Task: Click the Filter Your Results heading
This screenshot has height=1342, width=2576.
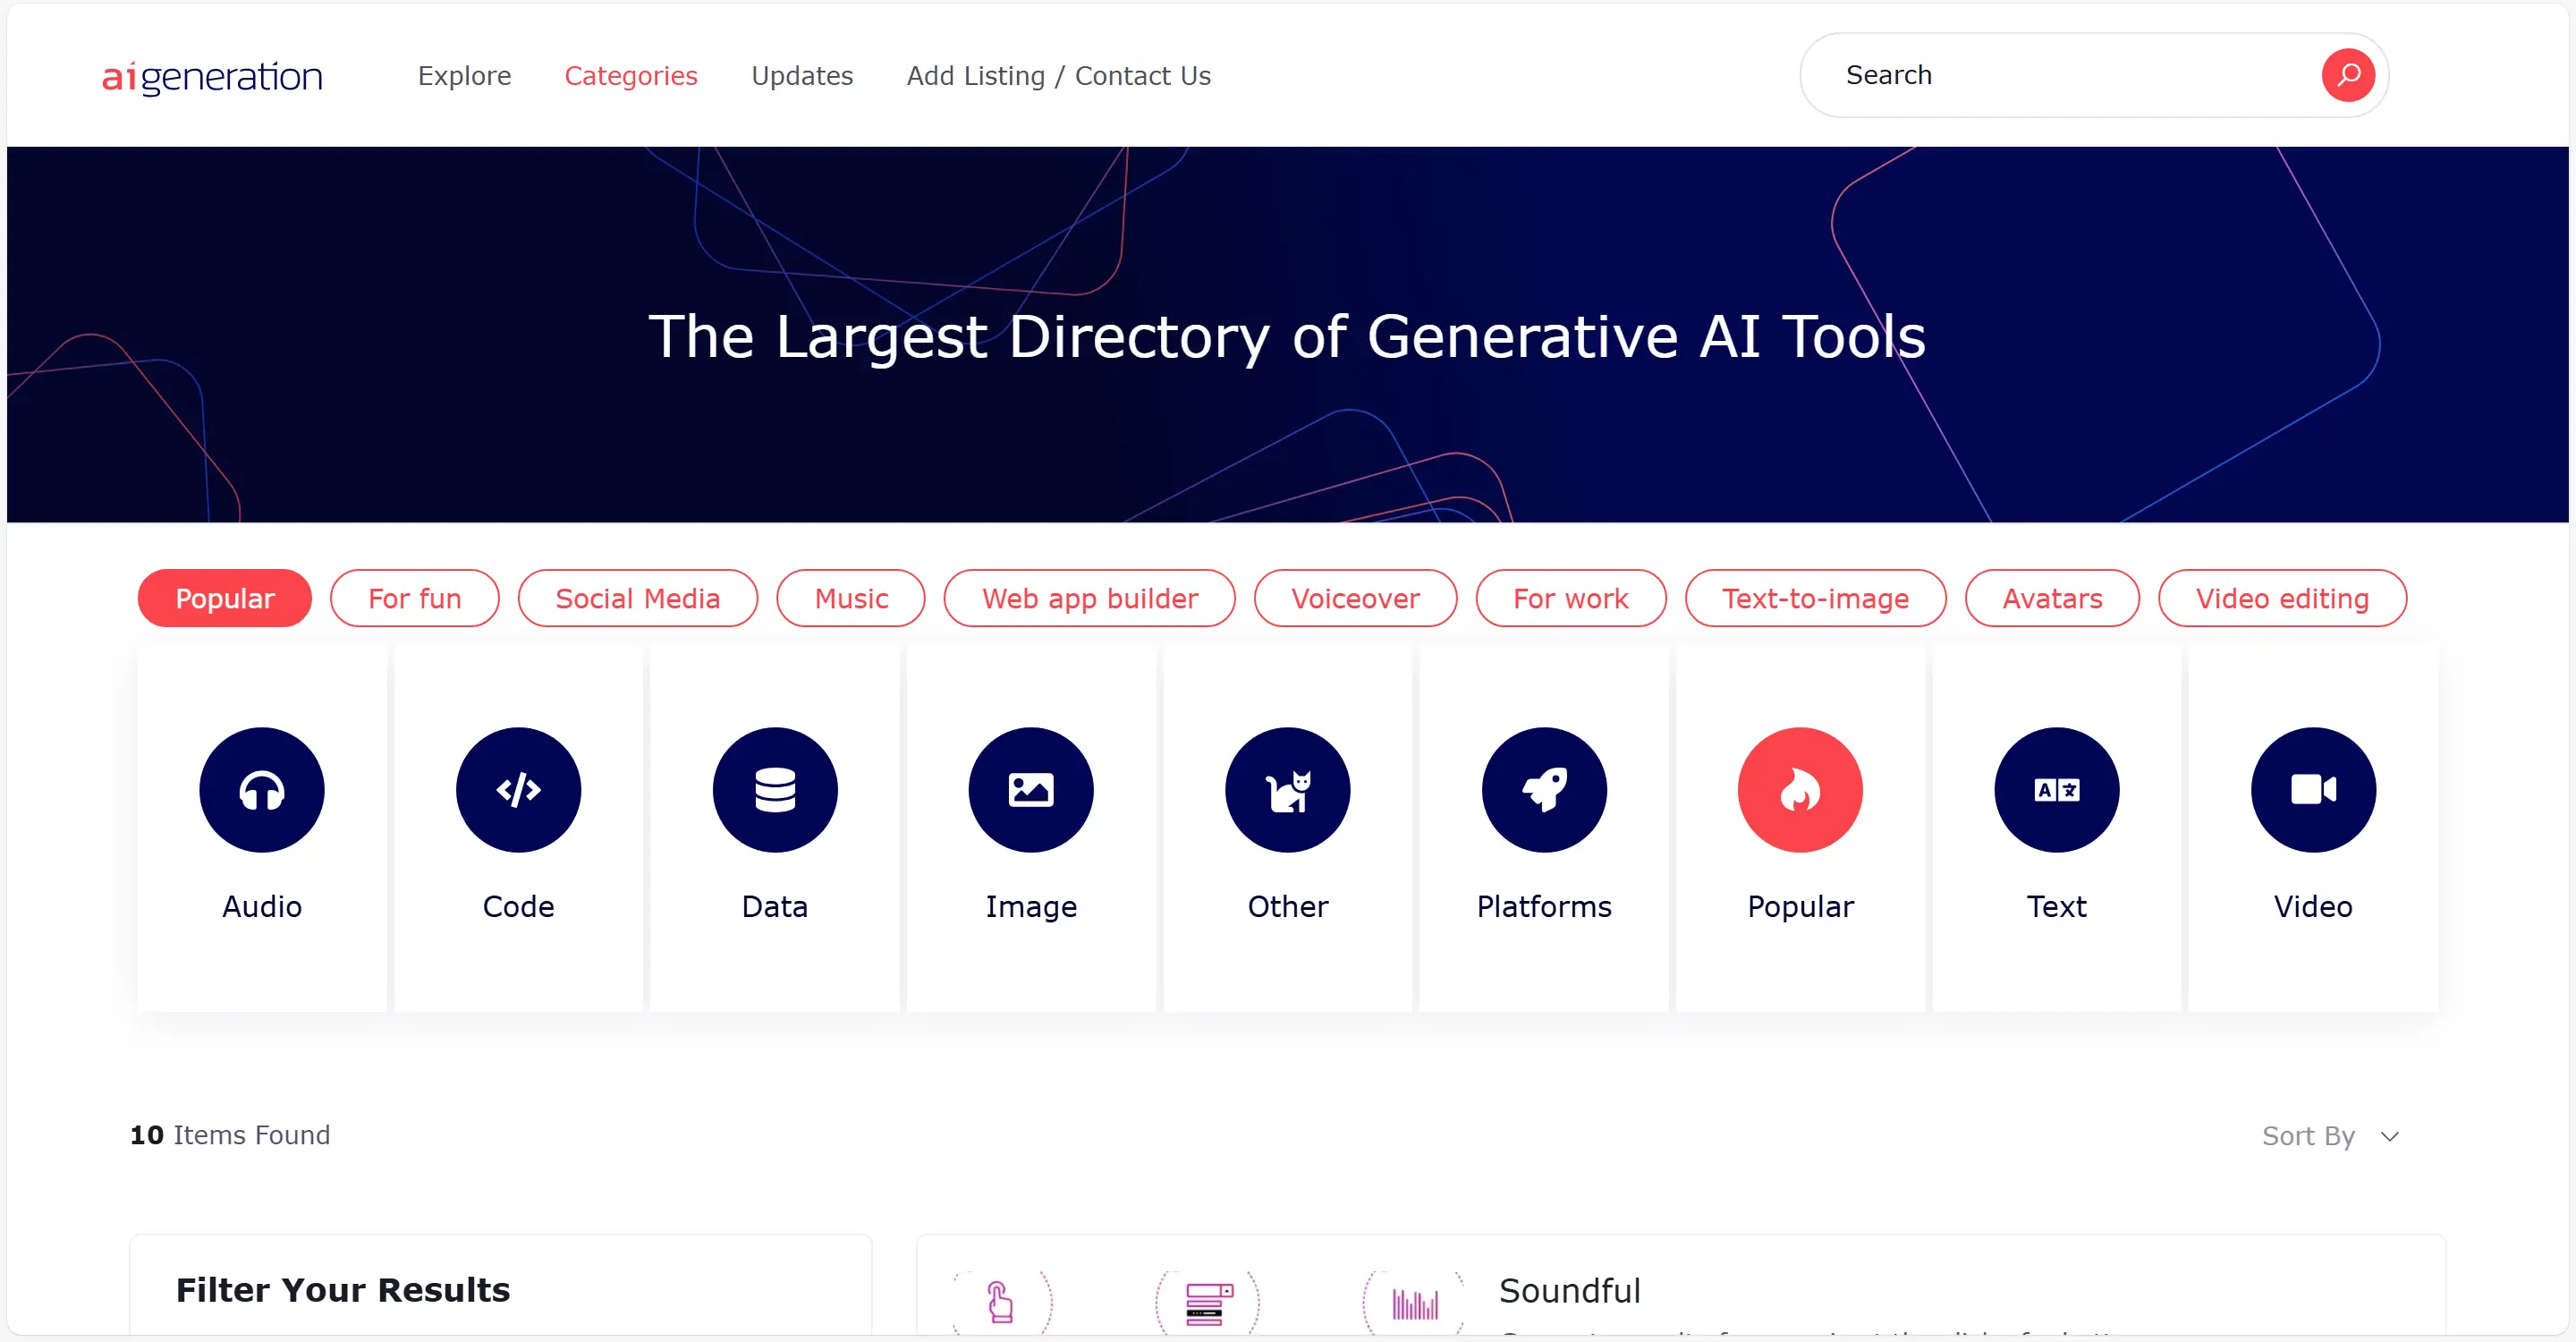Action: coord(343,1290)
